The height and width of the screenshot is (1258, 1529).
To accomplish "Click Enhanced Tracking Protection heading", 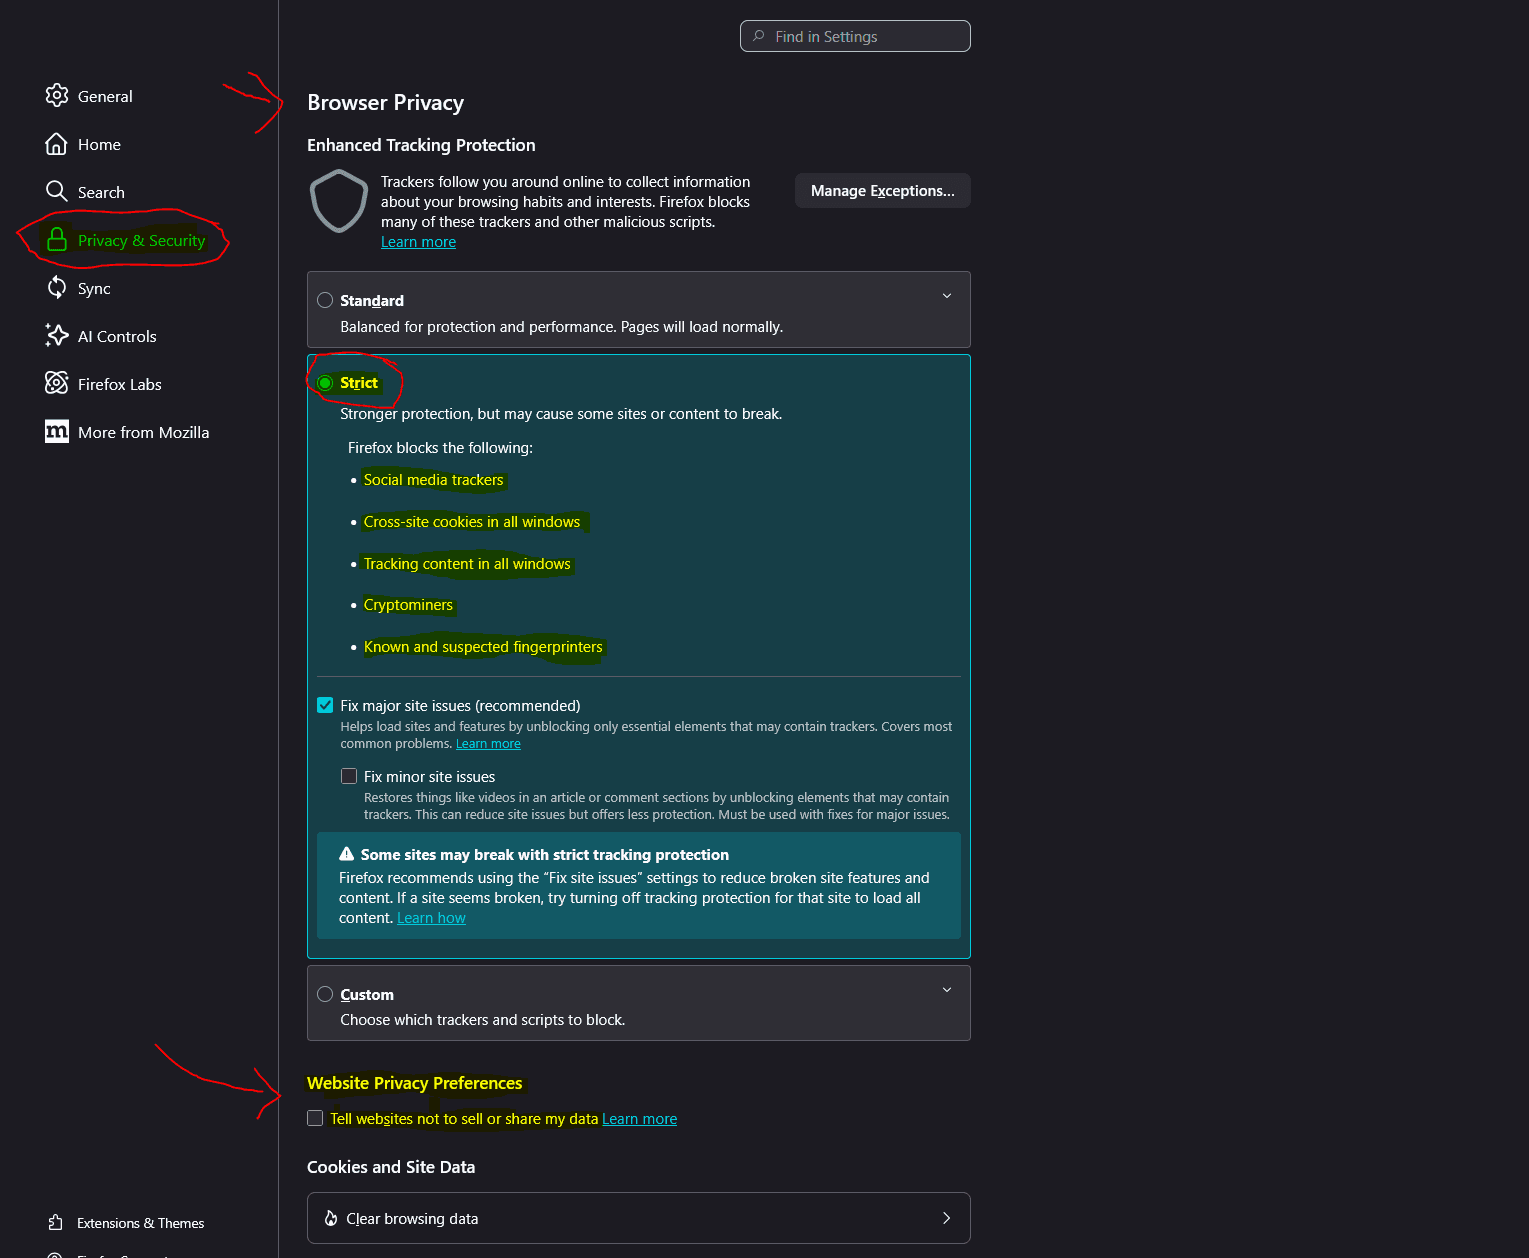I will 421,145.
